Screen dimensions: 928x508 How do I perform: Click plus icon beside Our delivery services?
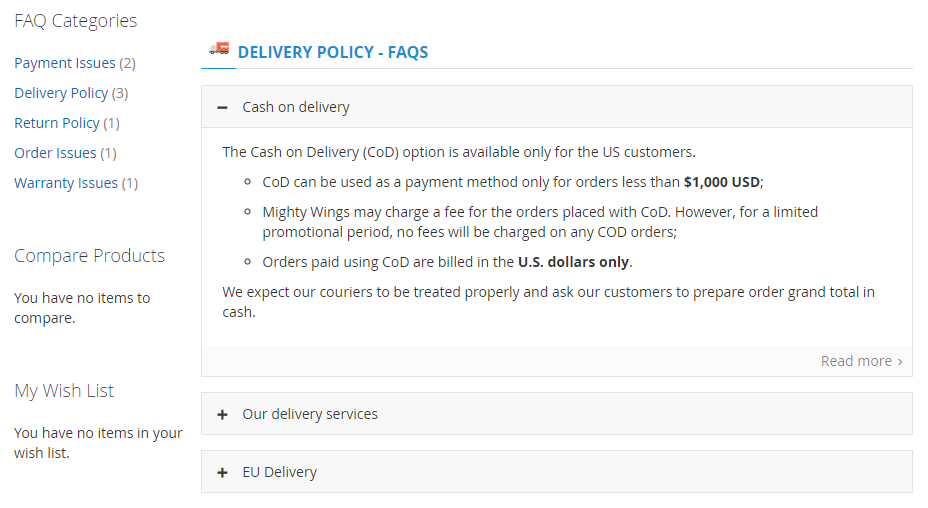click(x=223, y=414)
